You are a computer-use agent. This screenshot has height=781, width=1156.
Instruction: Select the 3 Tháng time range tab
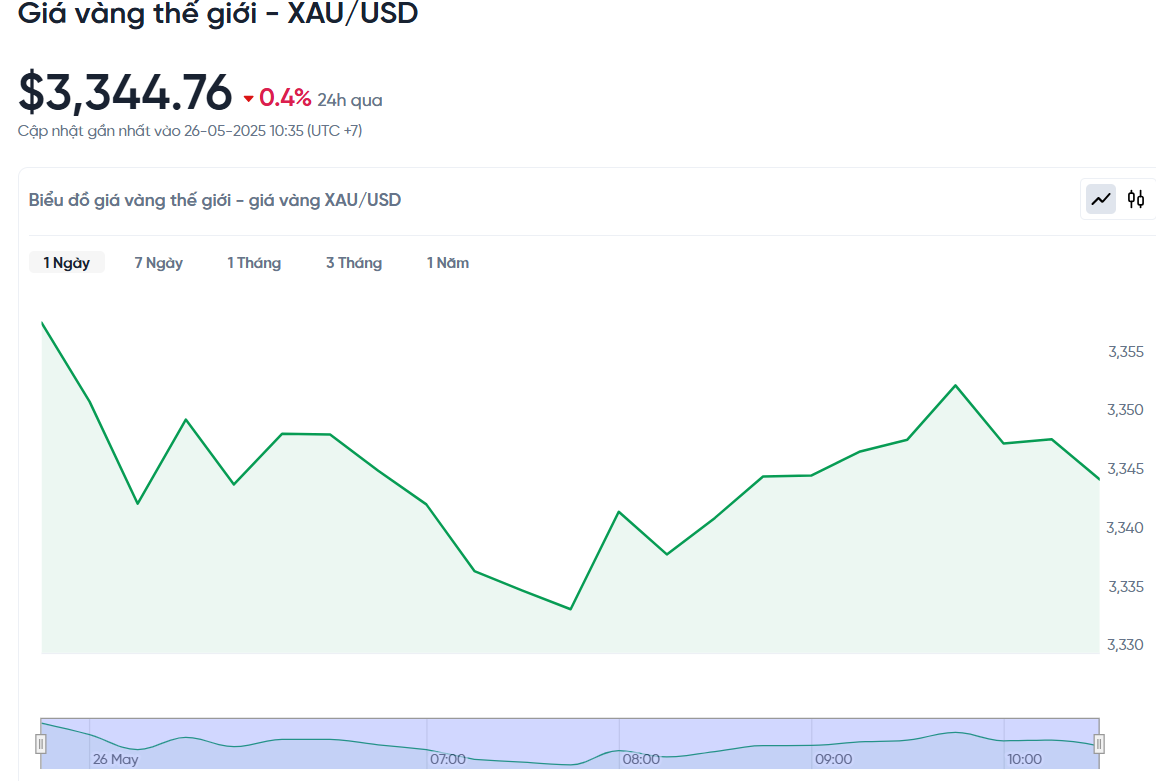pos(354,263)
